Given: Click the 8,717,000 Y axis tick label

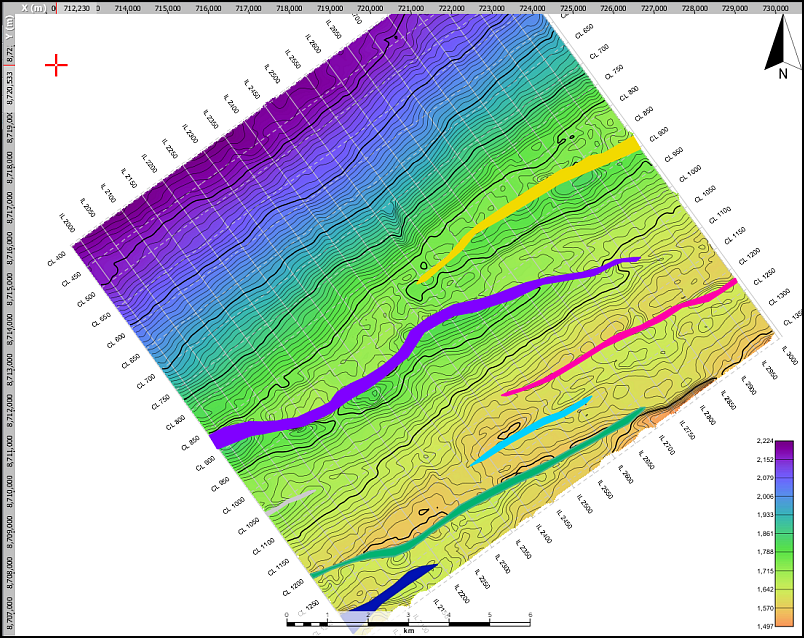Looking at the screenshot, I should coord(9,208).
